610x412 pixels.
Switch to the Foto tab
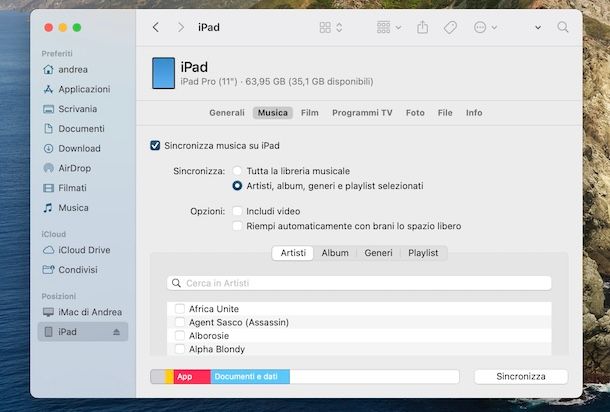pyautogui.click(x=415, y=113)
